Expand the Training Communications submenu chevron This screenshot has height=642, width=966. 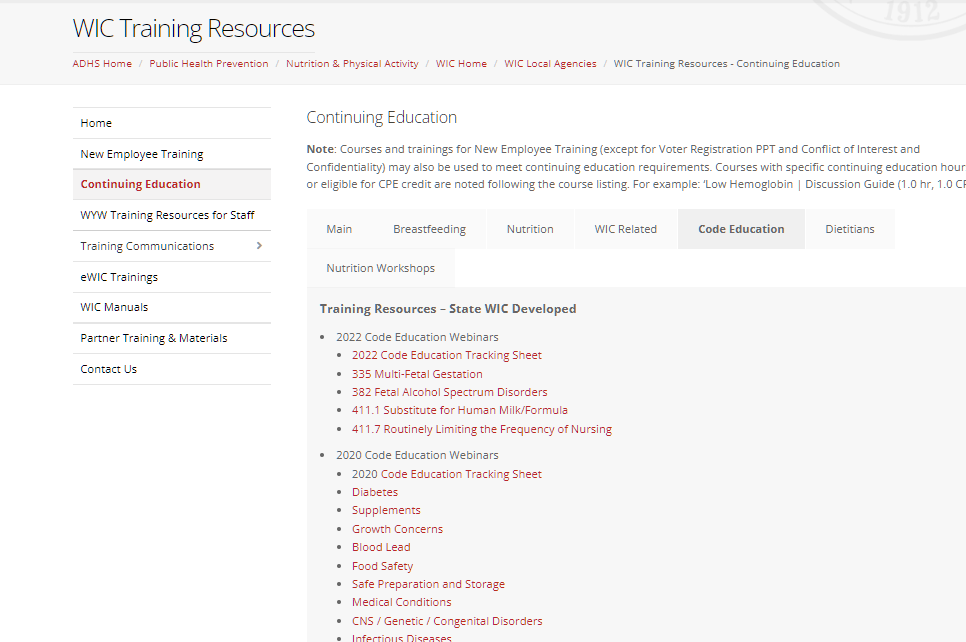point(259,246)
